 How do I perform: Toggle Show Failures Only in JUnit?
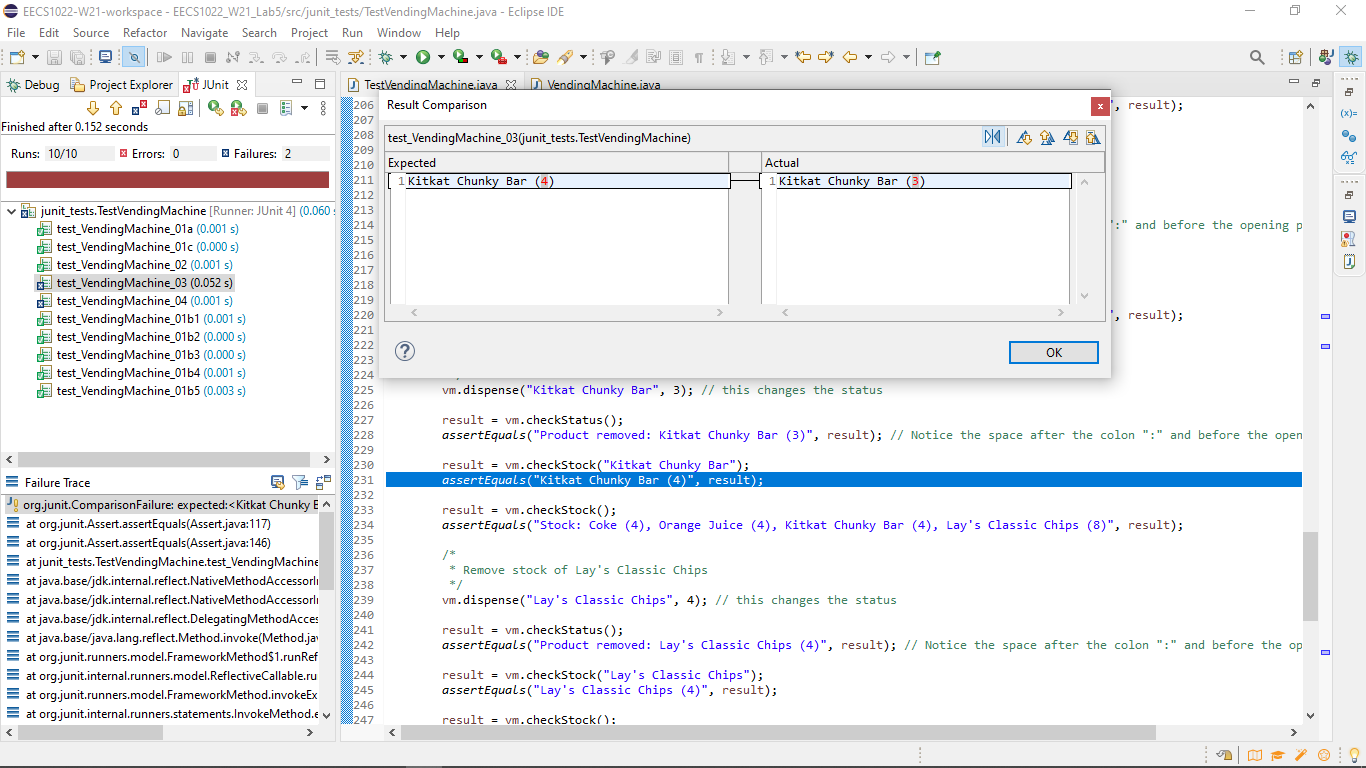139,108
